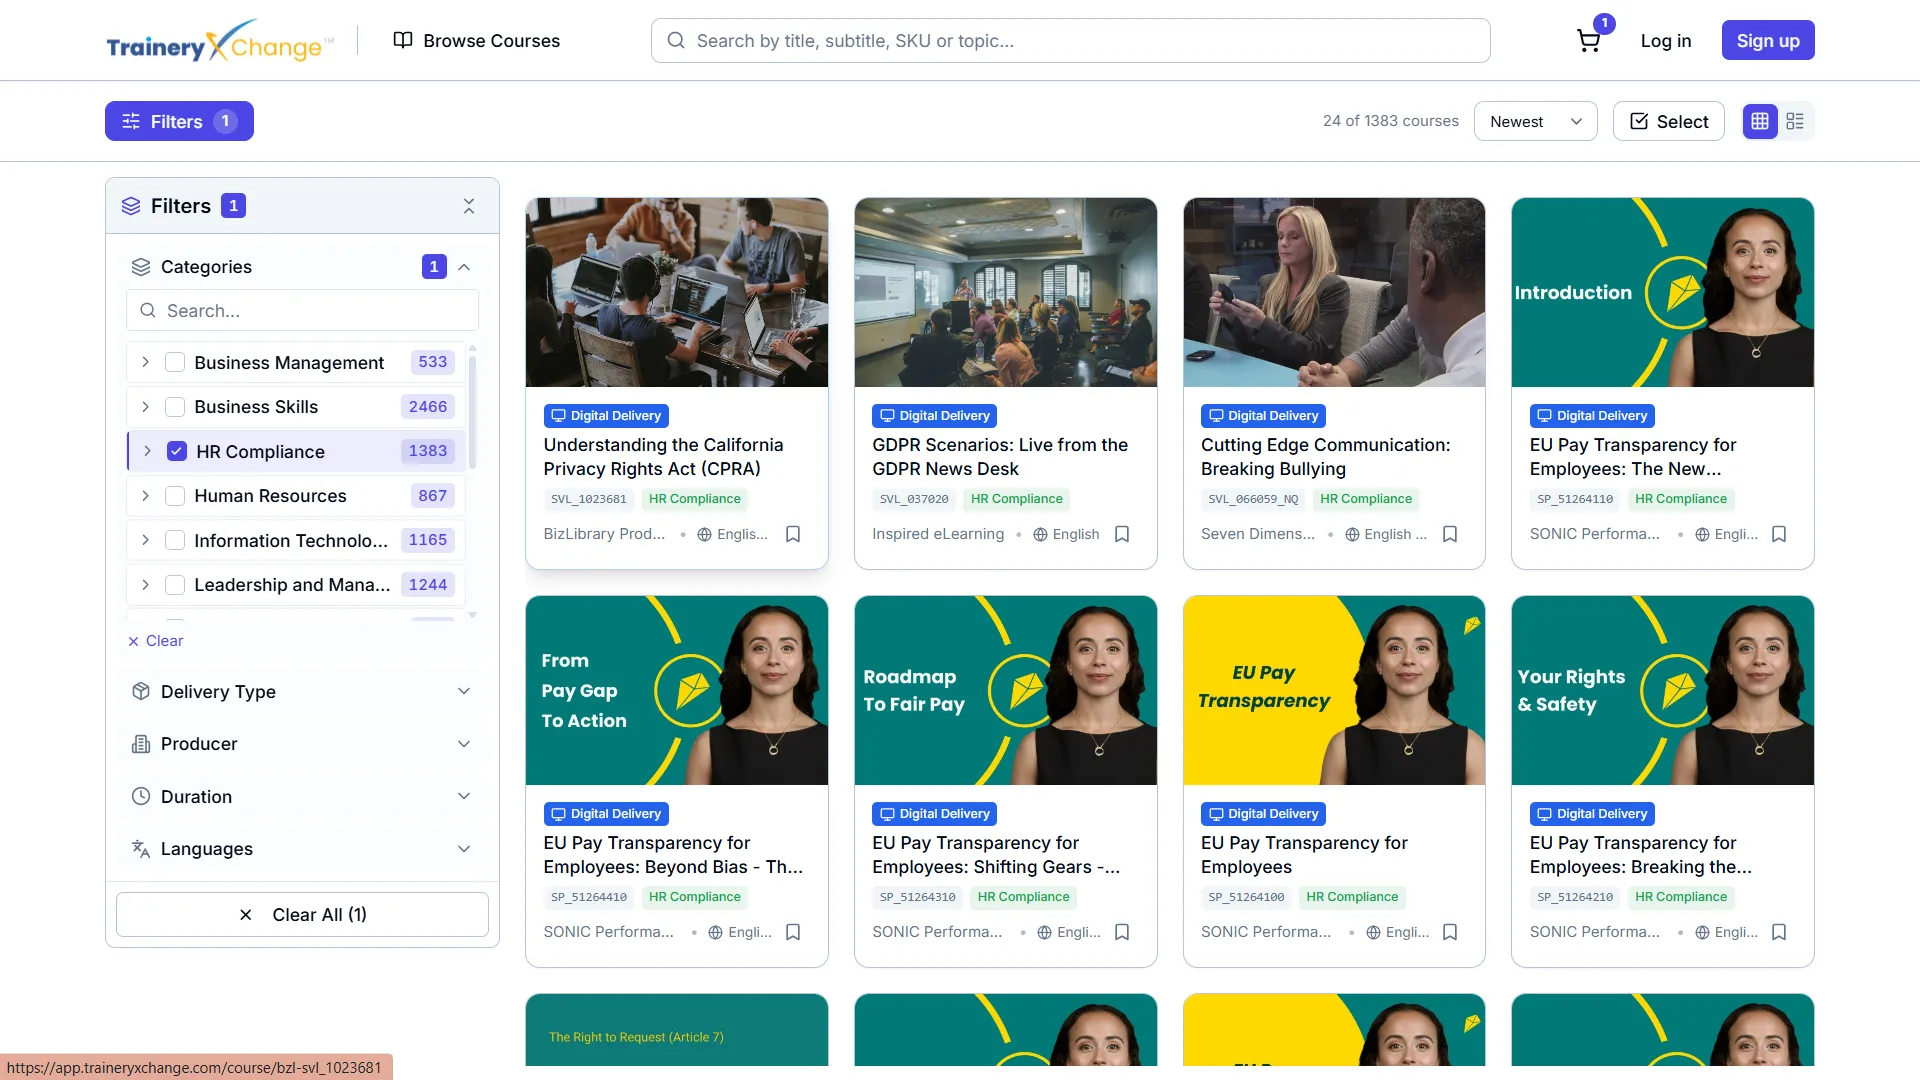Click the Filters panel stack icon
This screenshot has width=1920, height=1080.
131,206
